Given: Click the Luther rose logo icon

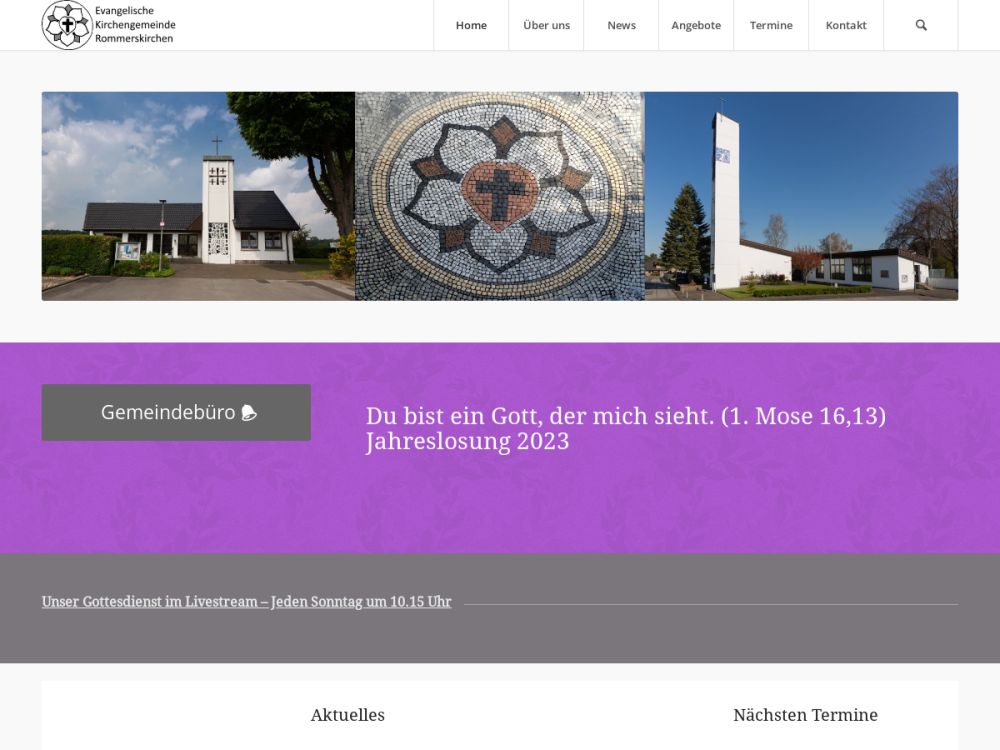Looking at the screenshot, I should 66,25.
